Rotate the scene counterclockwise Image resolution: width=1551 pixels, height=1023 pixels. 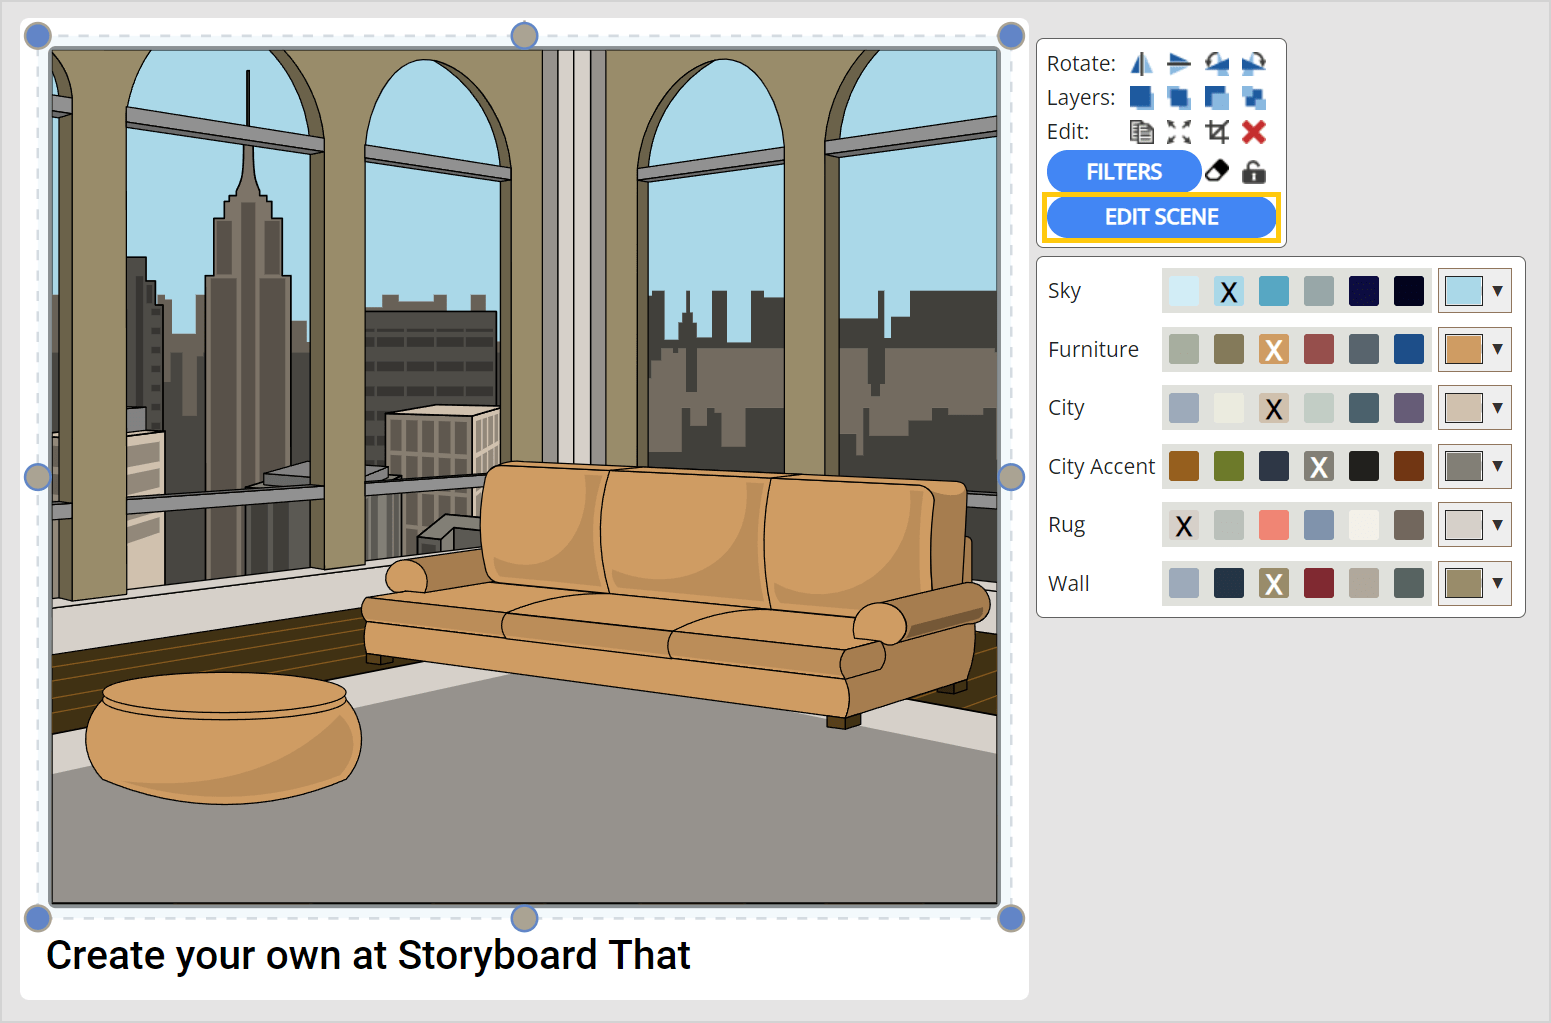point(1216,63)
